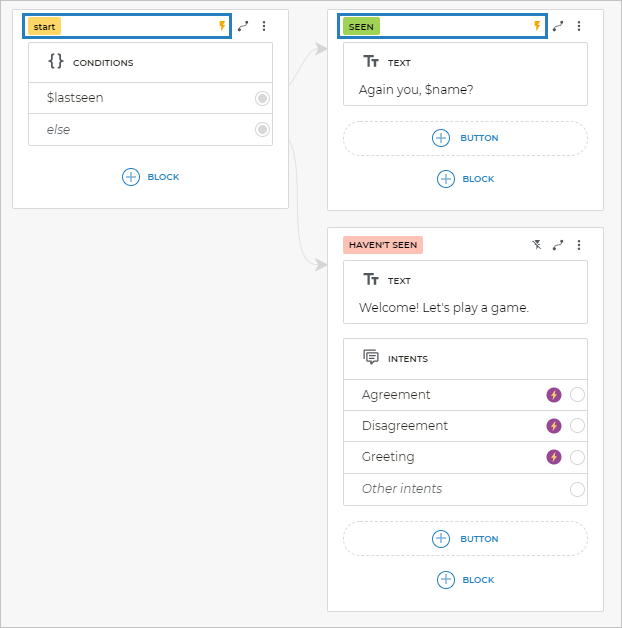This screenshot has width=622, height=628.
Task: Click the purple lightning icon beside Greeting
Action: pyautogui.click(x=554, y=457)
